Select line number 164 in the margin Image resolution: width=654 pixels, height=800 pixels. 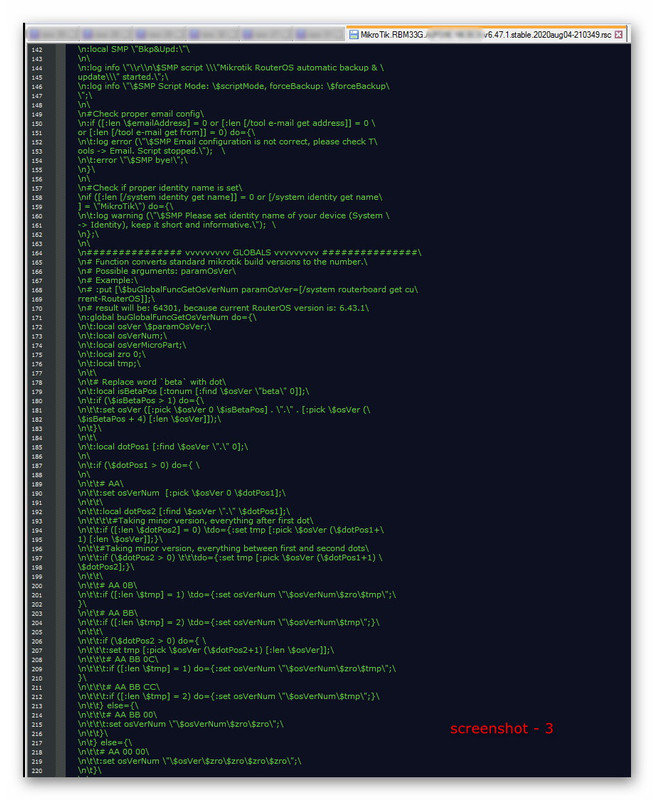pos(37,253)
